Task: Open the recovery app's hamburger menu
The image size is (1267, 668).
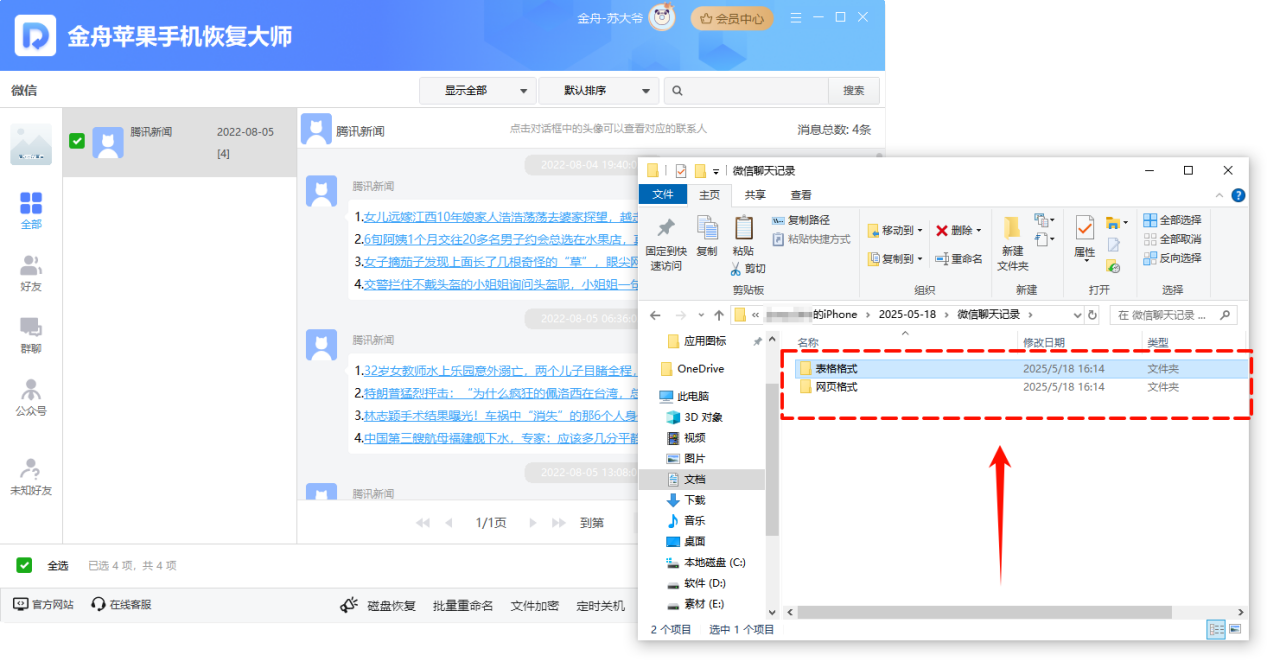Action: click(796, 17)
